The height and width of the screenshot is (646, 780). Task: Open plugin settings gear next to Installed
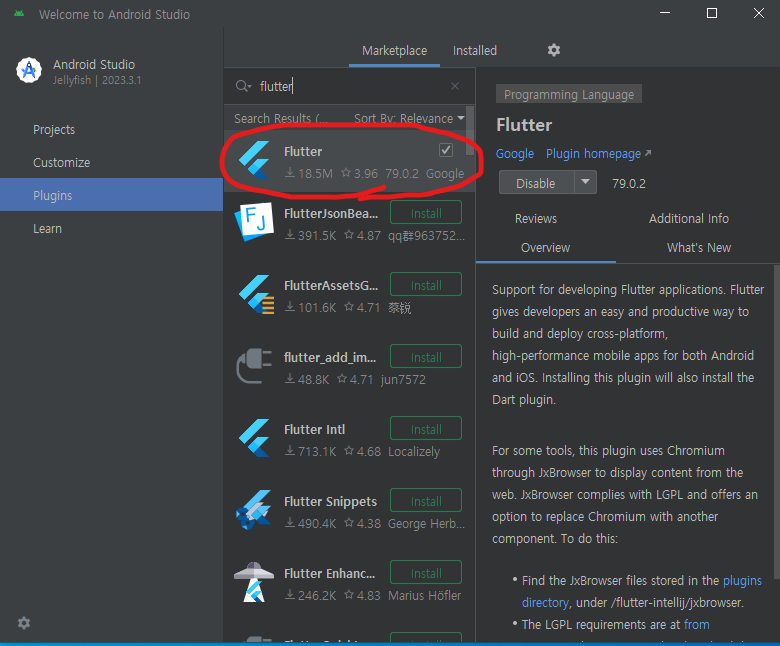554,50
